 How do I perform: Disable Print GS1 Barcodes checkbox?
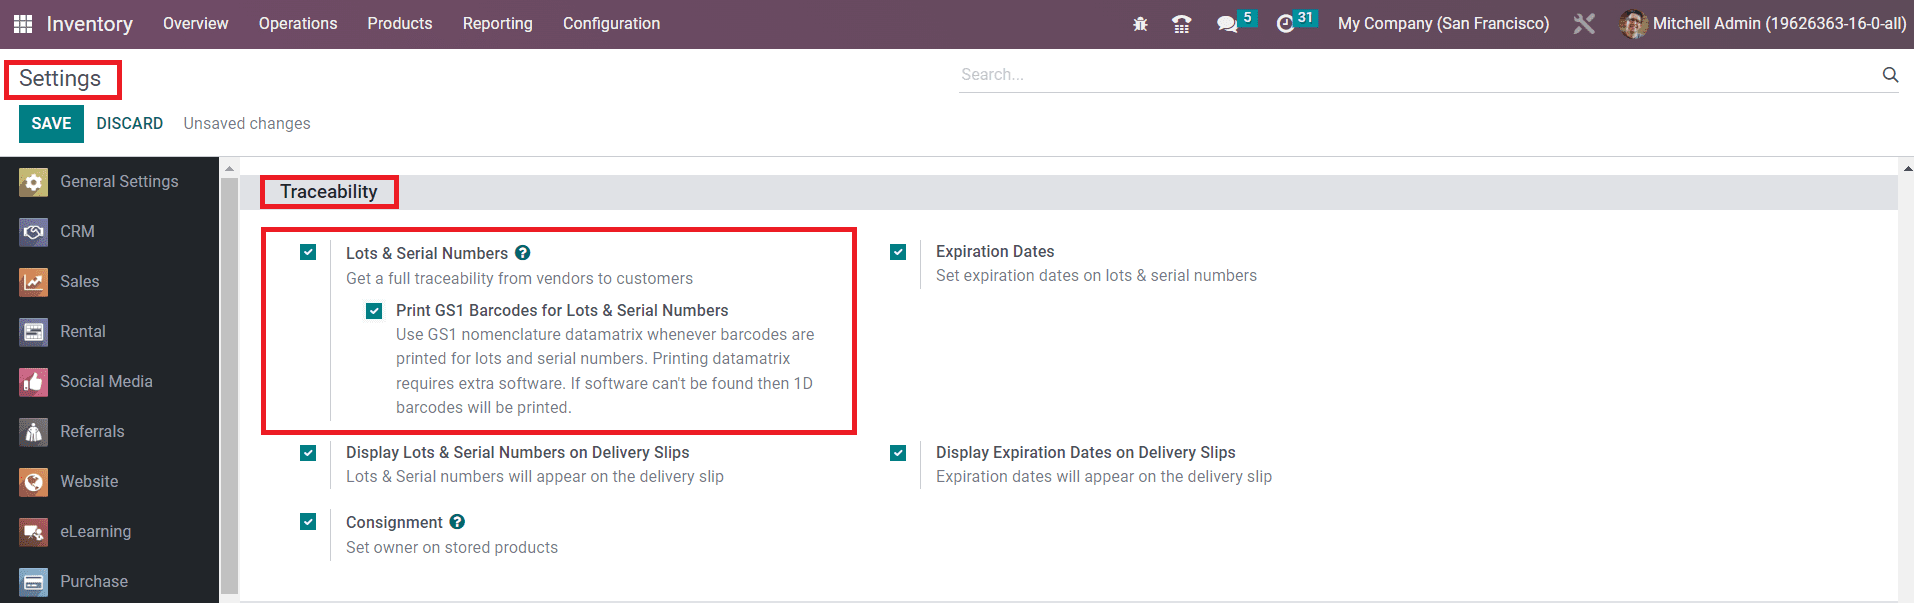click(x=374, y=311)
